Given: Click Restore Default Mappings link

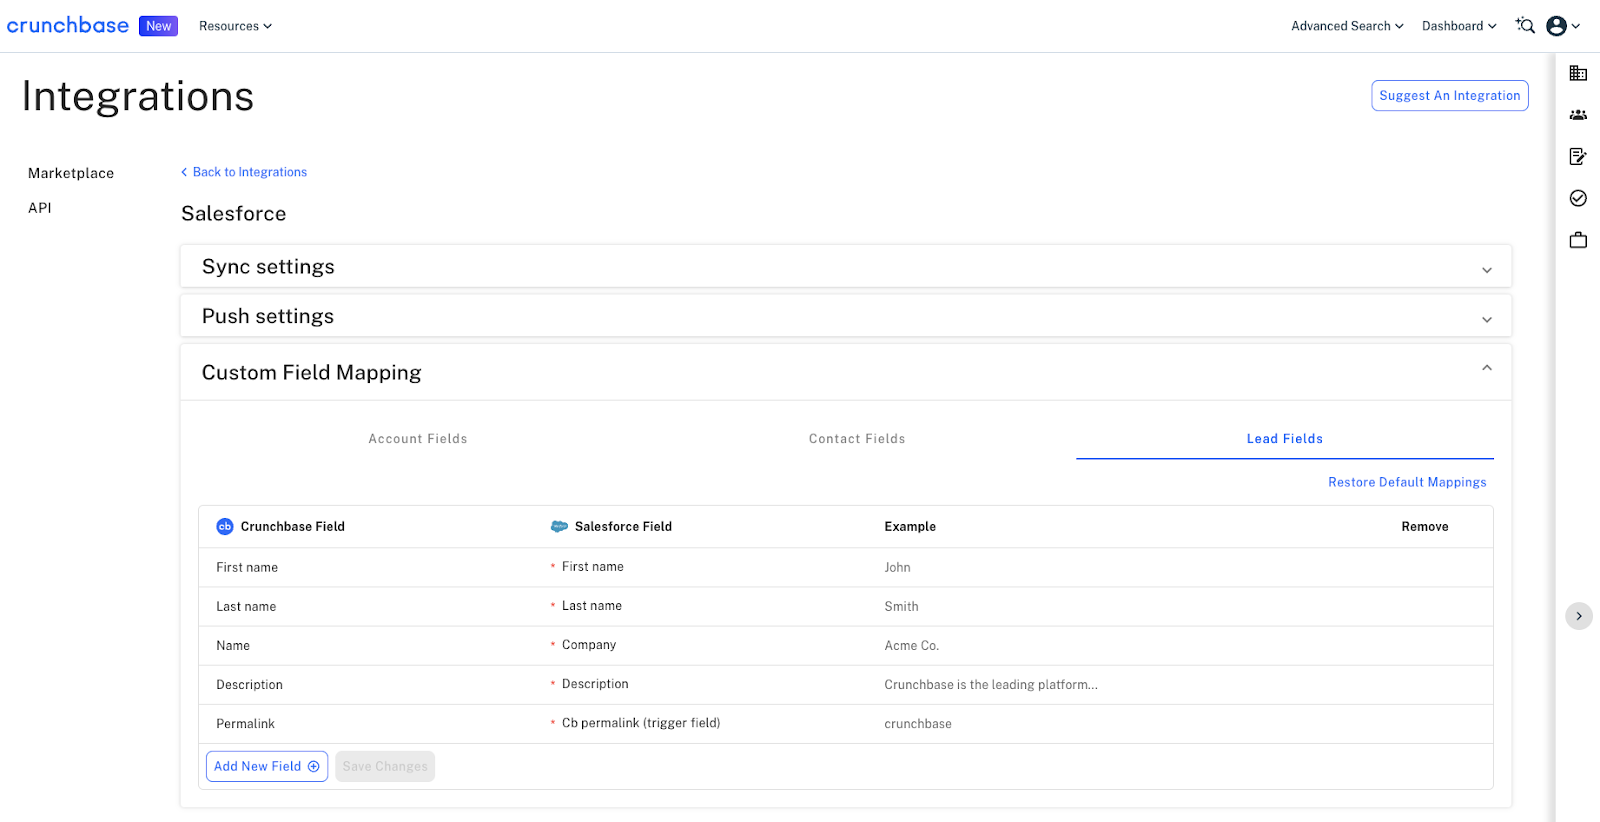Looking at the screenshot, I should coord(1407,482).
